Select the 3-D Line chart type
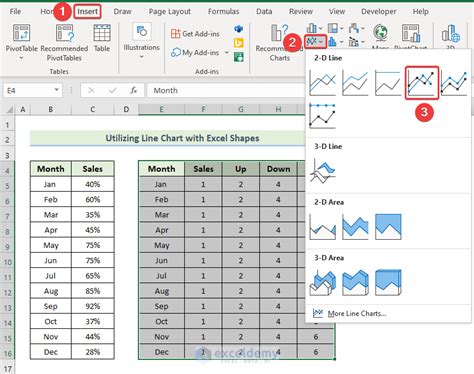 pos(322,171)
